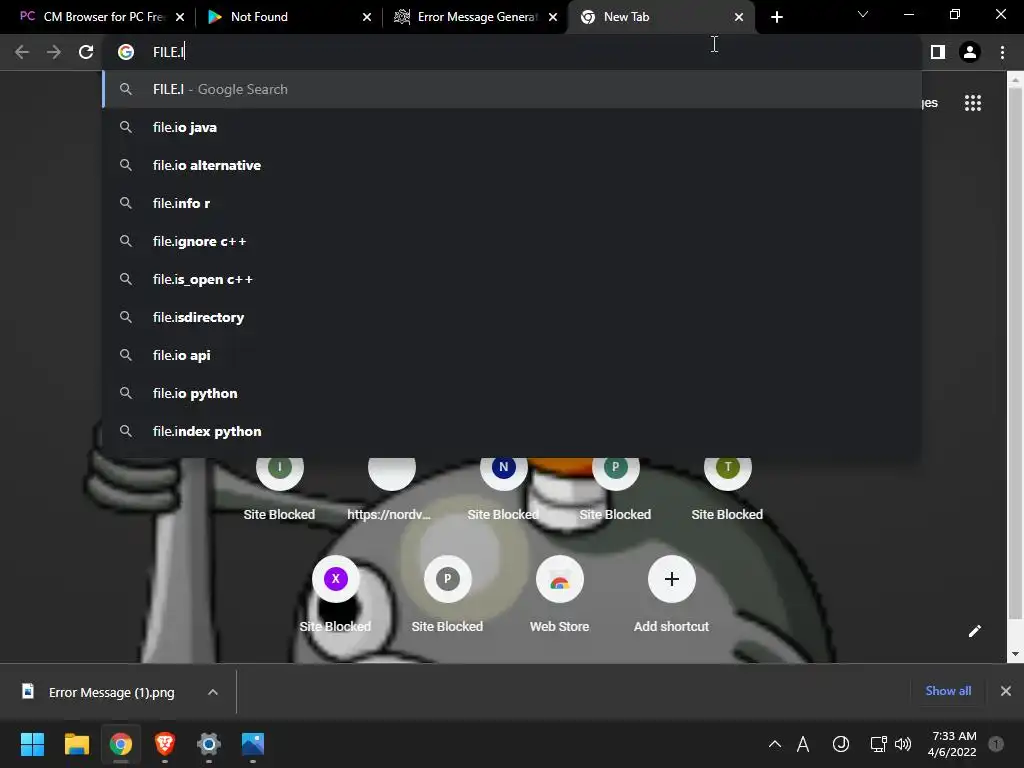This screenshot has height=768, width=1024.
Task: Open the purple 'X' Site Blocked shortcut
Action: tap(336, 596)
